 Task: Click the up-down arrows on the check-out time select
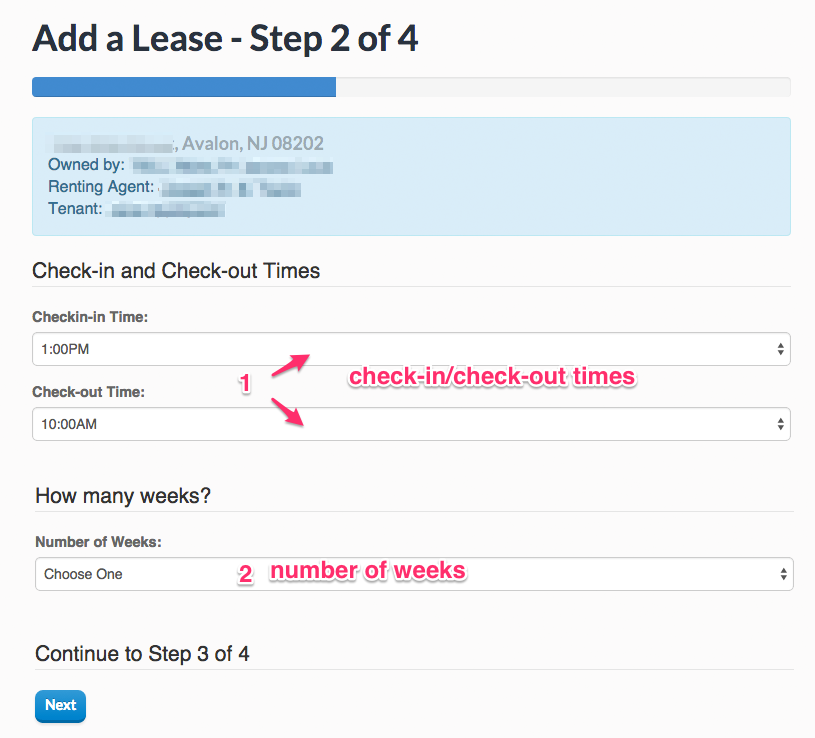coord(780,424)
